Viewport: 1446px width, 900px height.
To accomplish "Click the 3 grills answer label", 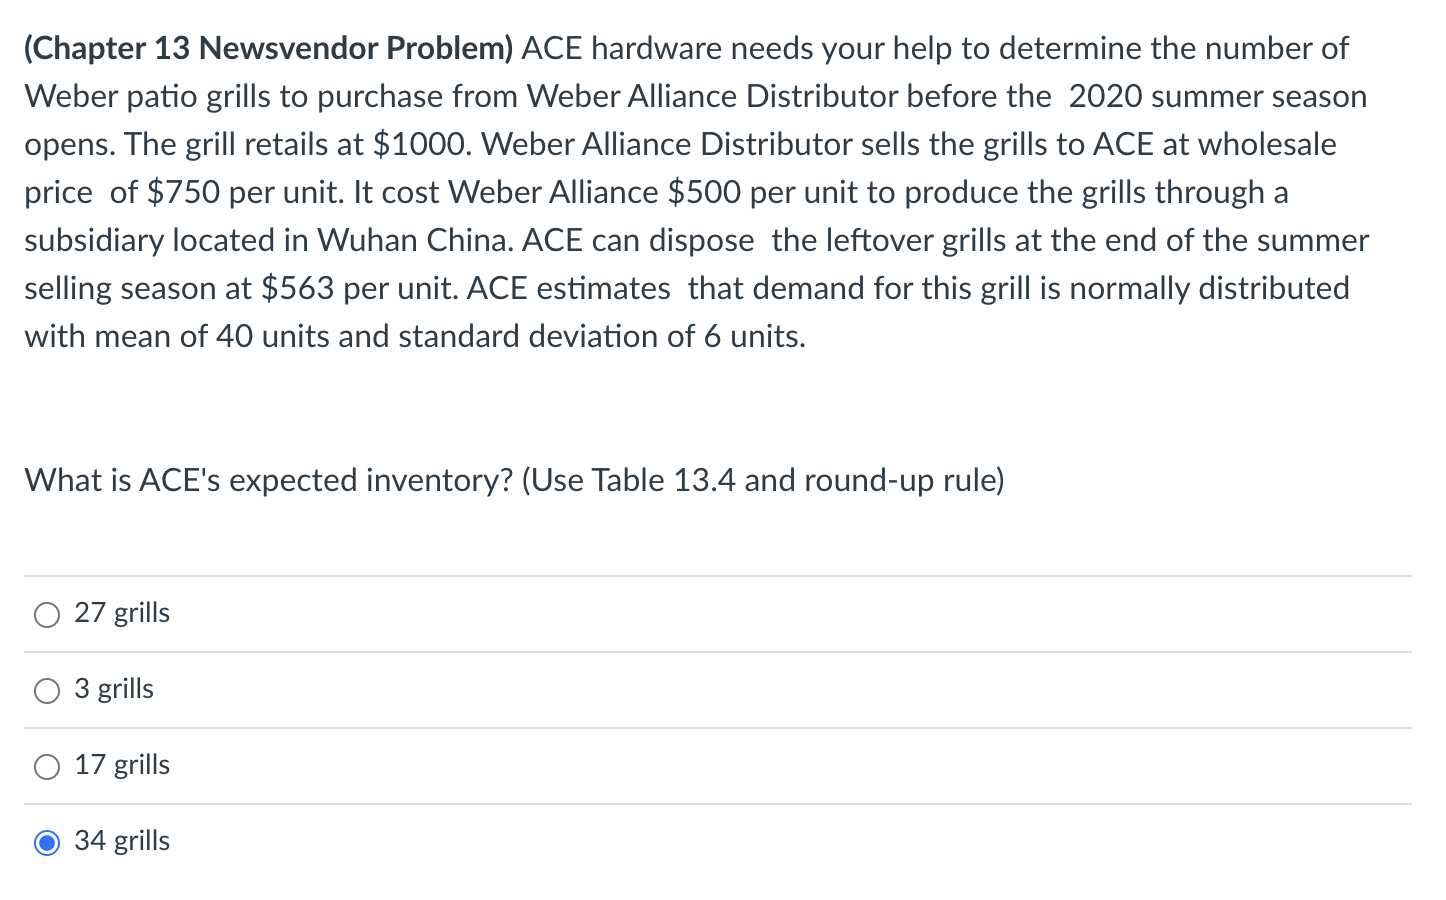I will (114, 689).
